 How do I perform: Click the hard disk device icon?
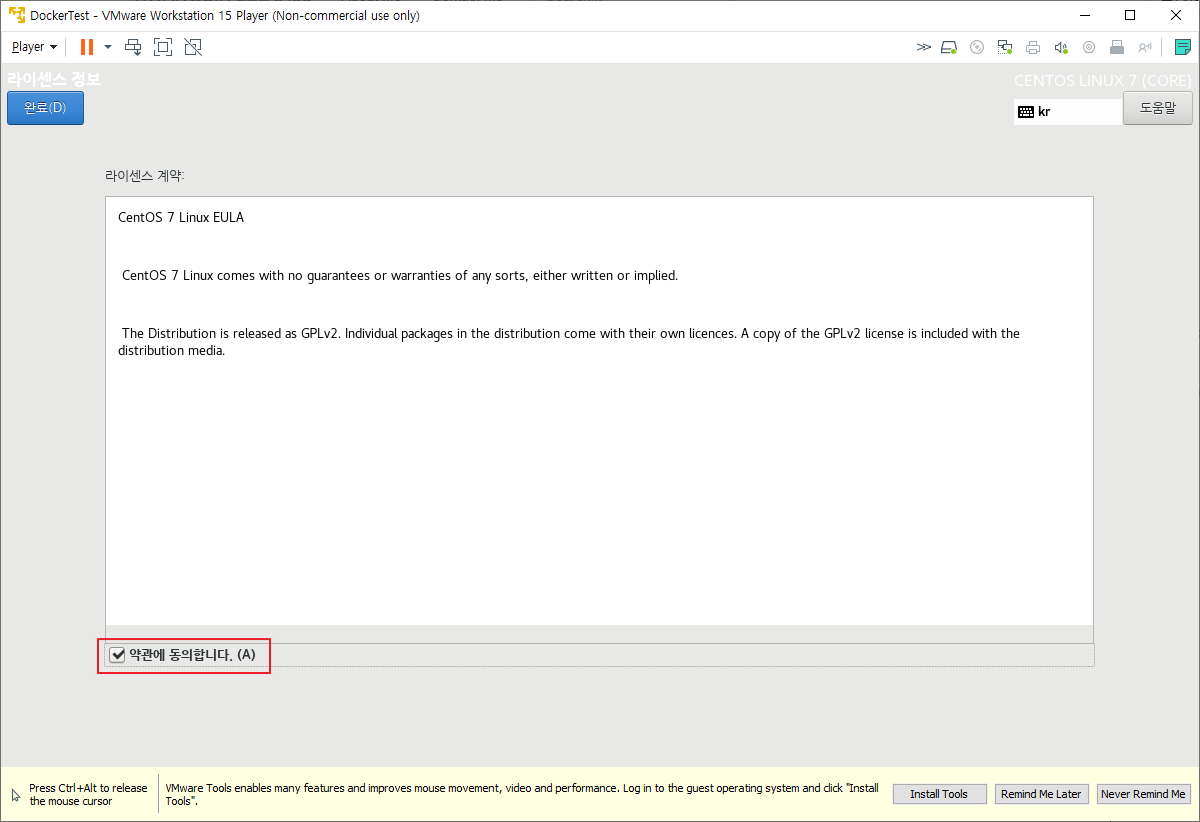tap(950, 47)
